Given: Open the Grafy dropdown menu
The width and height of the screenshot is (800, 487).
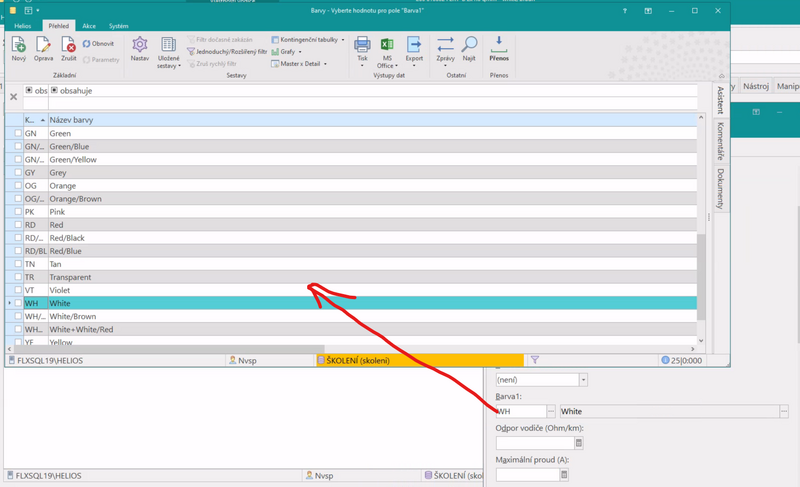Looking at the screenshot, I should (289, 52).
